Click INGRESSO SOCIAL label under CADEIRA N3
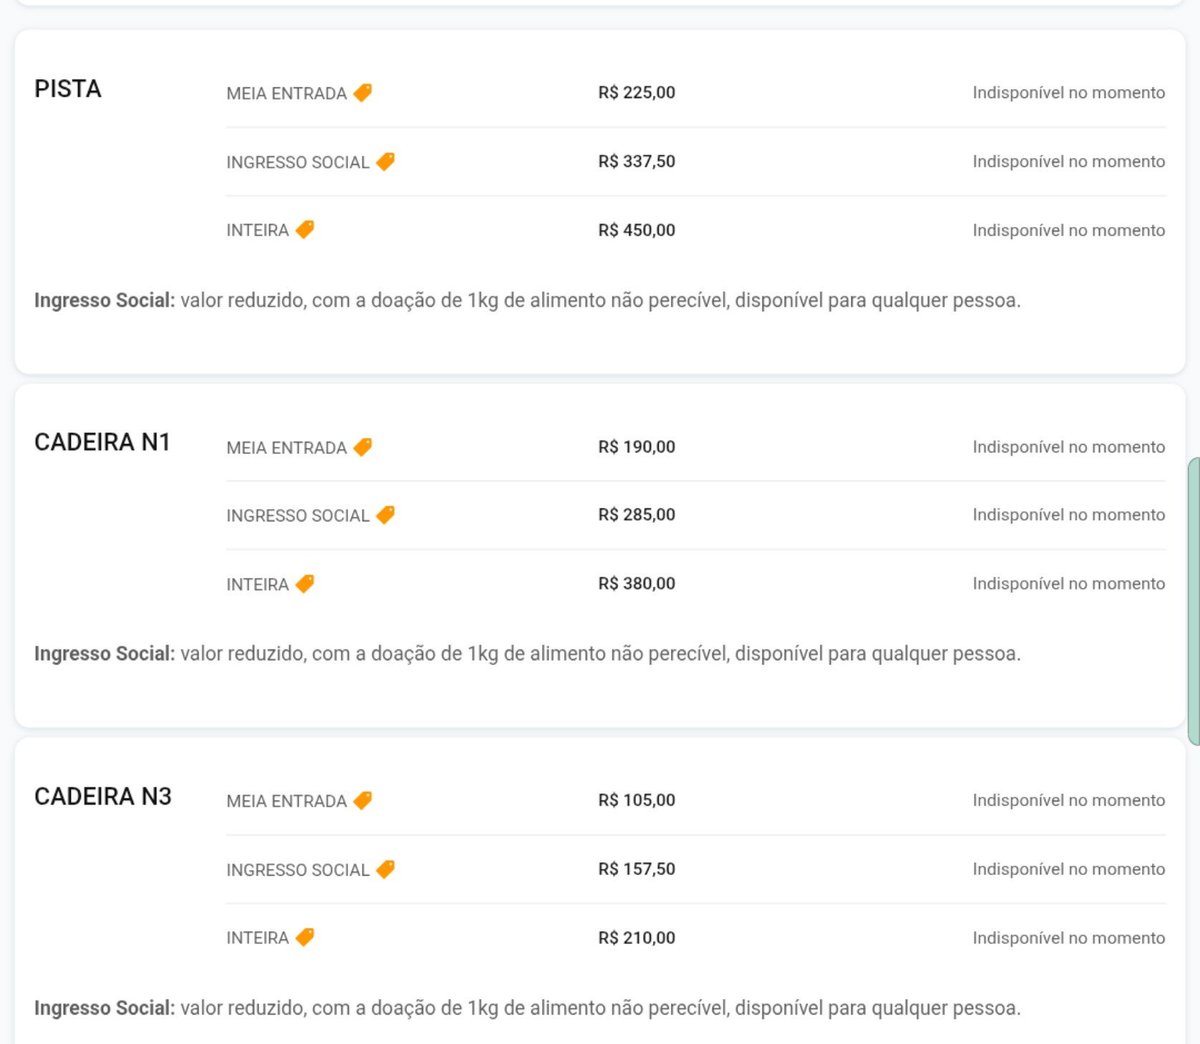 tap(298, 870)
